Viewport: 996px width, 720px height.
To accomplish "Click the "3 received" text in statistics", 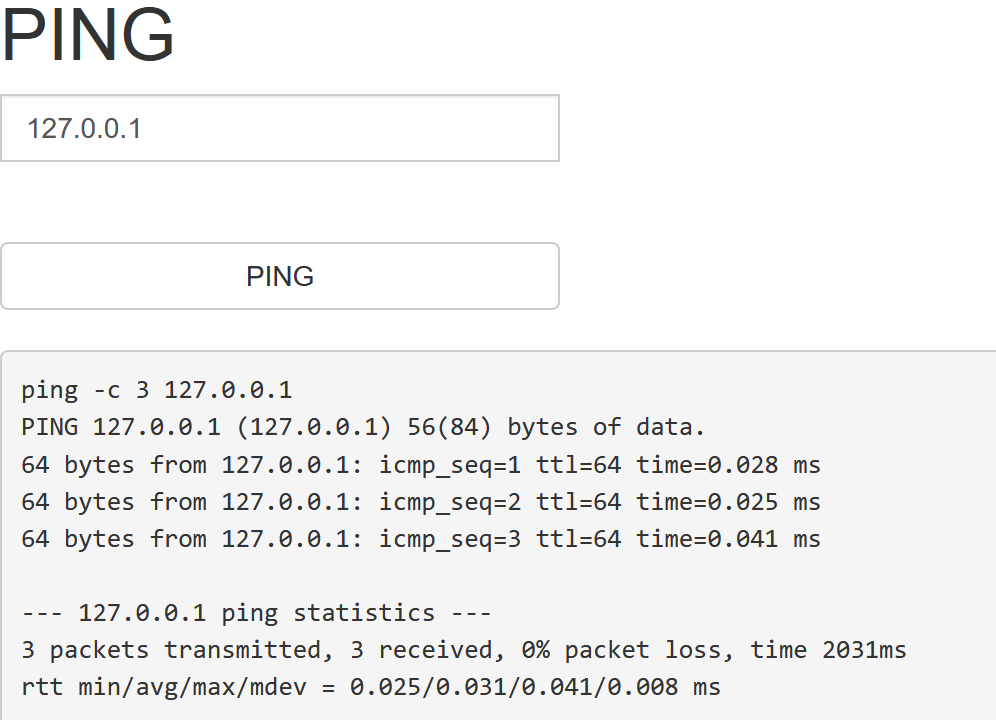I will (421, 650).
